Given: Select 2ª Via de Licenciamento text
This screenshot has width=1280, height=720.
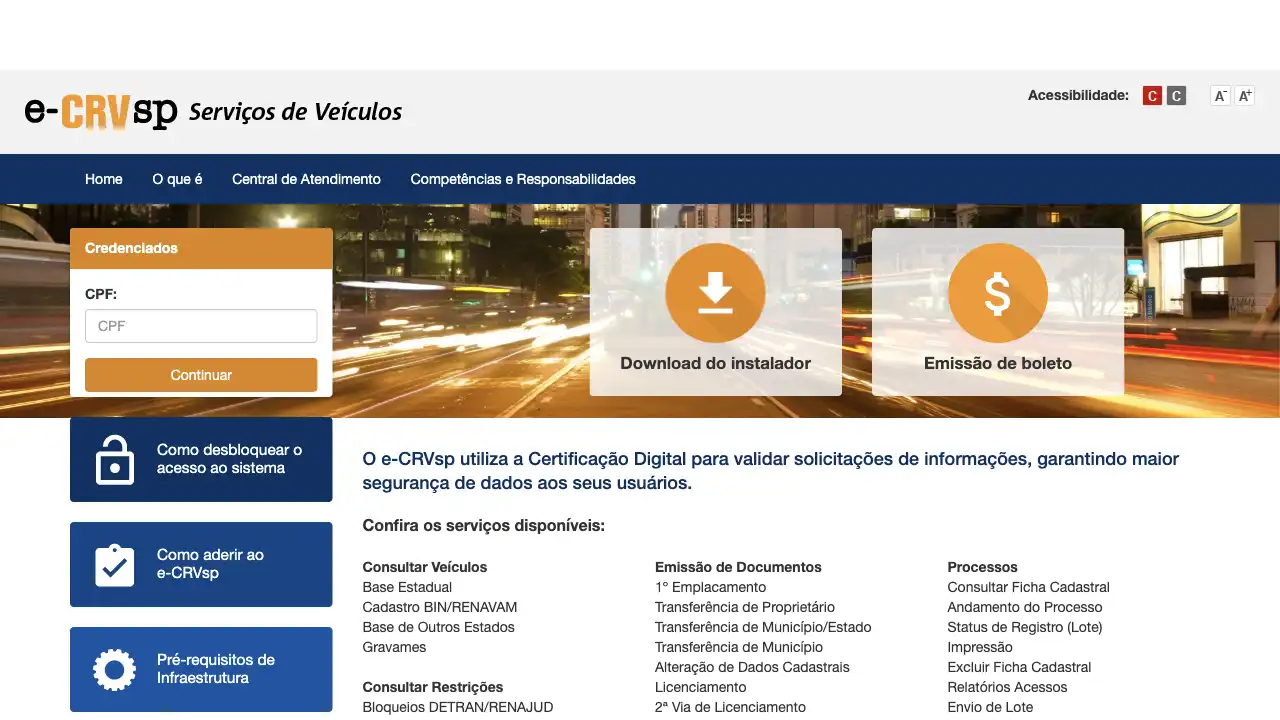Looking at the screenshot, I should click(730, 707).
